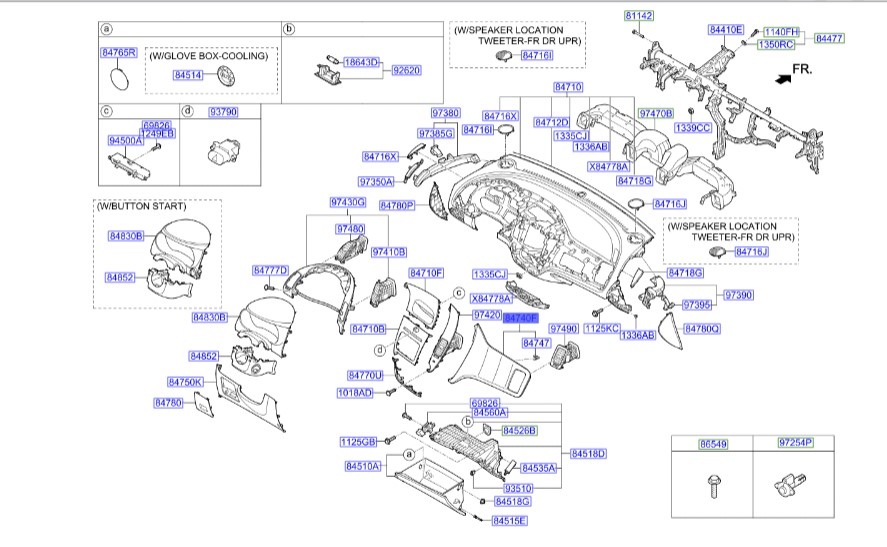Click part number link 84716J in tweeter box
Viewport: 887px width, 547px height.
[x=752, y=252]
